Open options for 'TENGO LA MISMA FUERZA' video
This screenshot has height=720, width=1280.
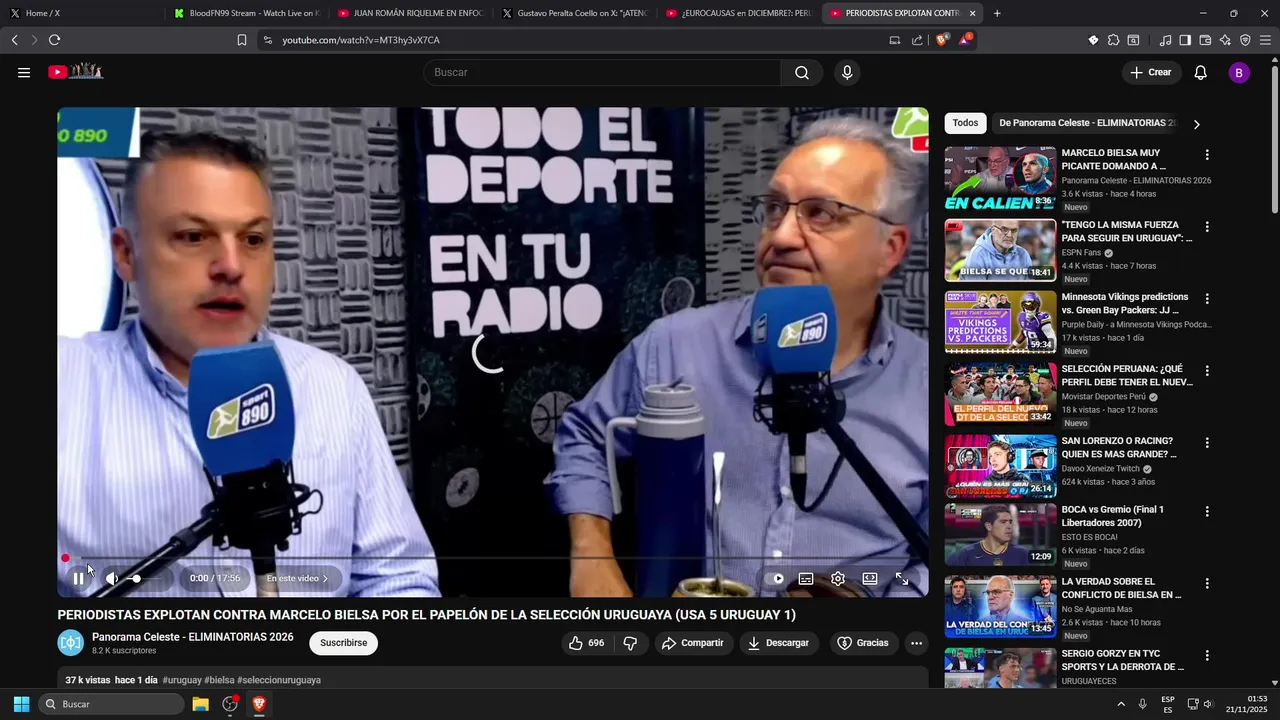1207,227
